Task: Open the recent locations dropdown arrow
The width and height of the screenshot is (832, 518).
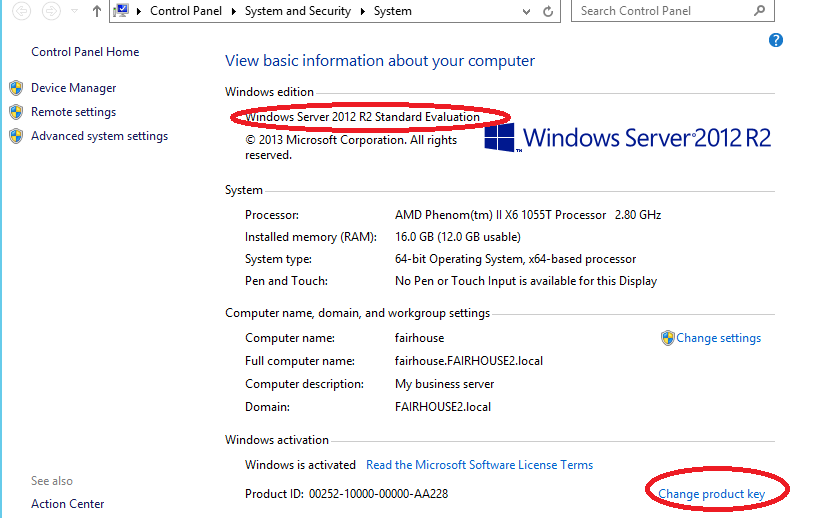Action: [74, 11]
